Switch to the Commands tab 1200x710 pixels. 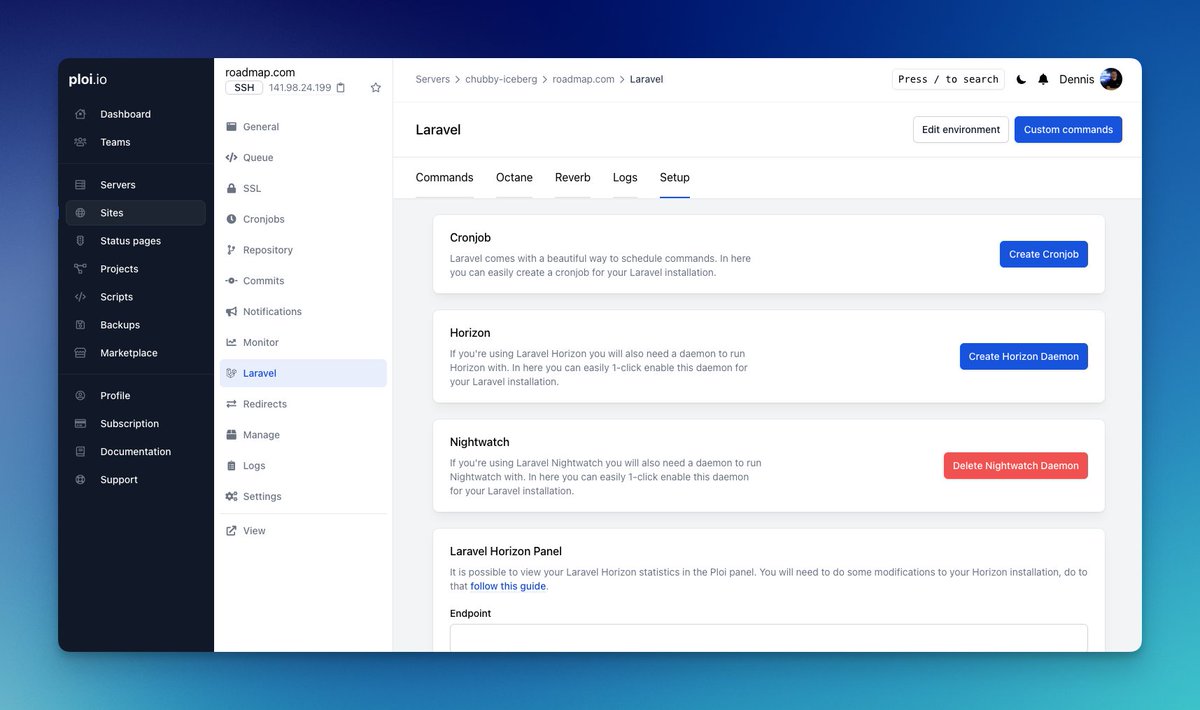(x=444, y=177)
